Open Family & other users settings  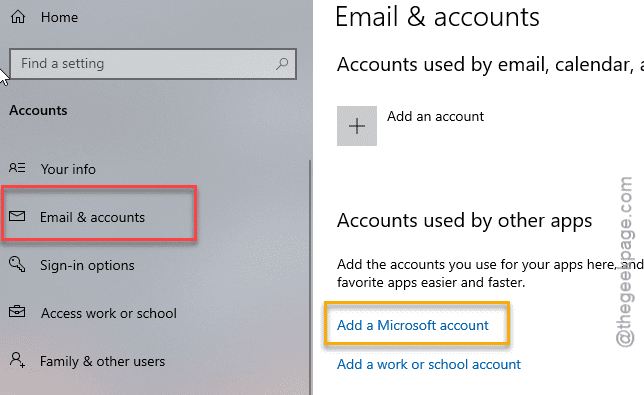click(x=102, y=361)
